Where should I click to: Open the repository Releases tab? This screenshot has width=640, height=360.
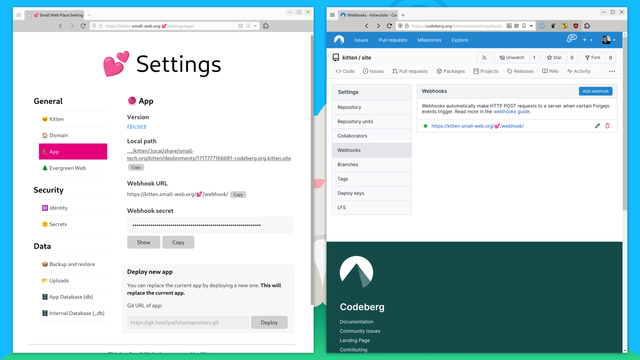[520, 71]
